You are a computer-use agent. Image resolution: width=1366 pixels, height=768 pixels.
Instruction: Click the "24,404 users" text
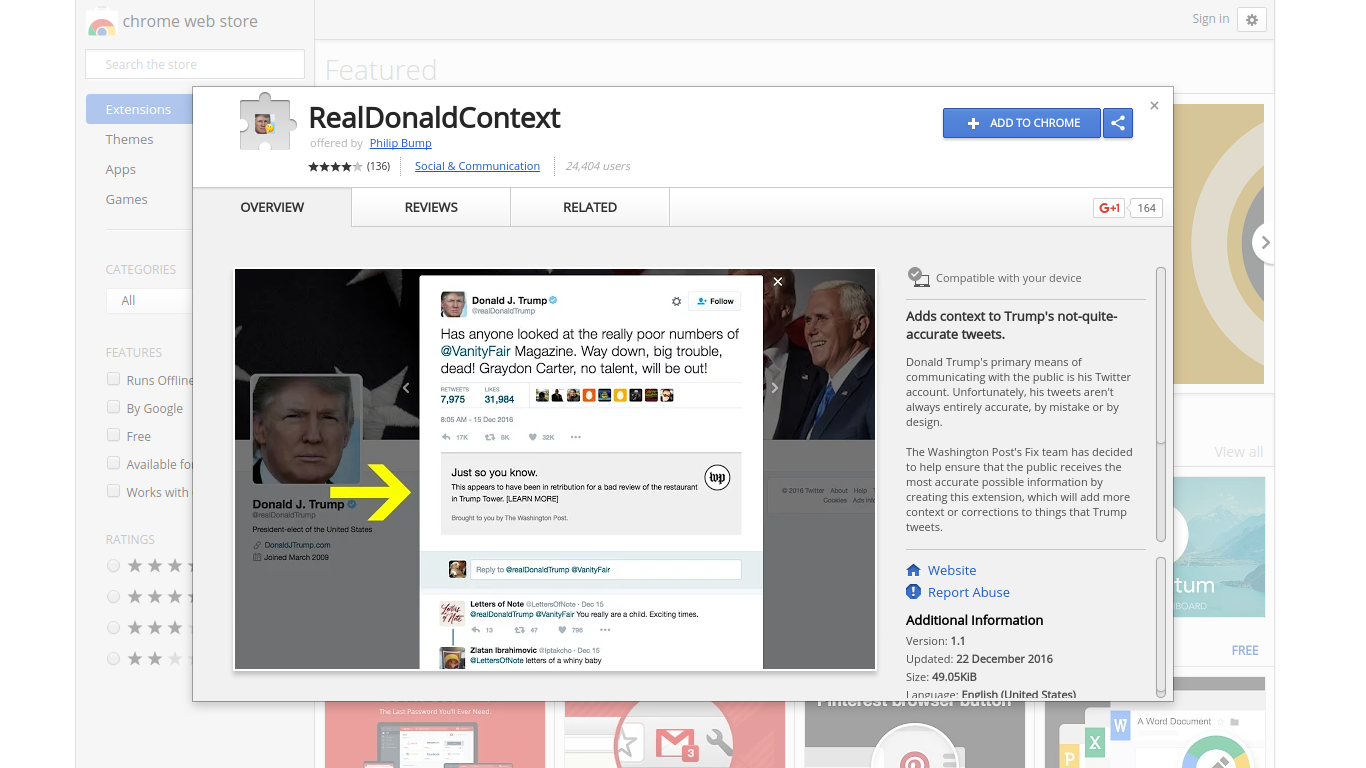[598, 166]
